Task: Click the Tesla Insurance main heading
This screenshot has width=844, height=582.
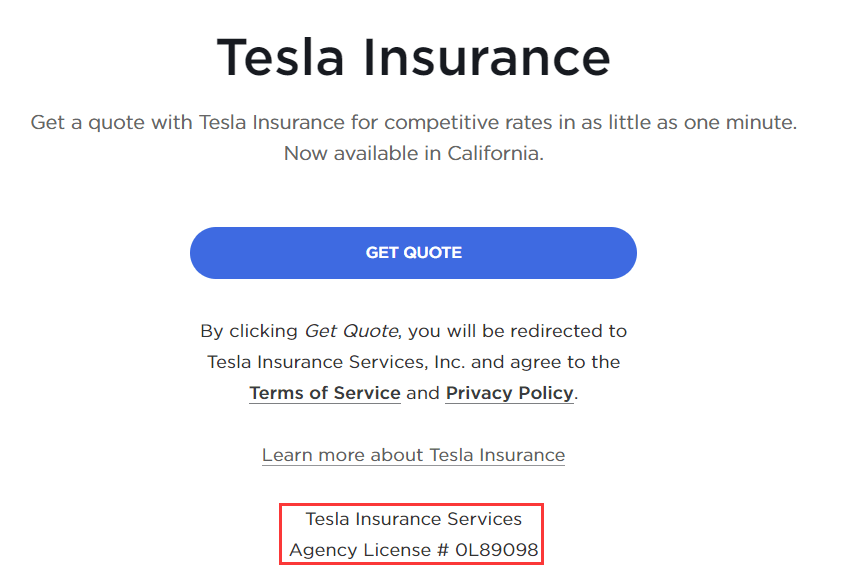Action: pyautogui.click(x=413, y=57)
